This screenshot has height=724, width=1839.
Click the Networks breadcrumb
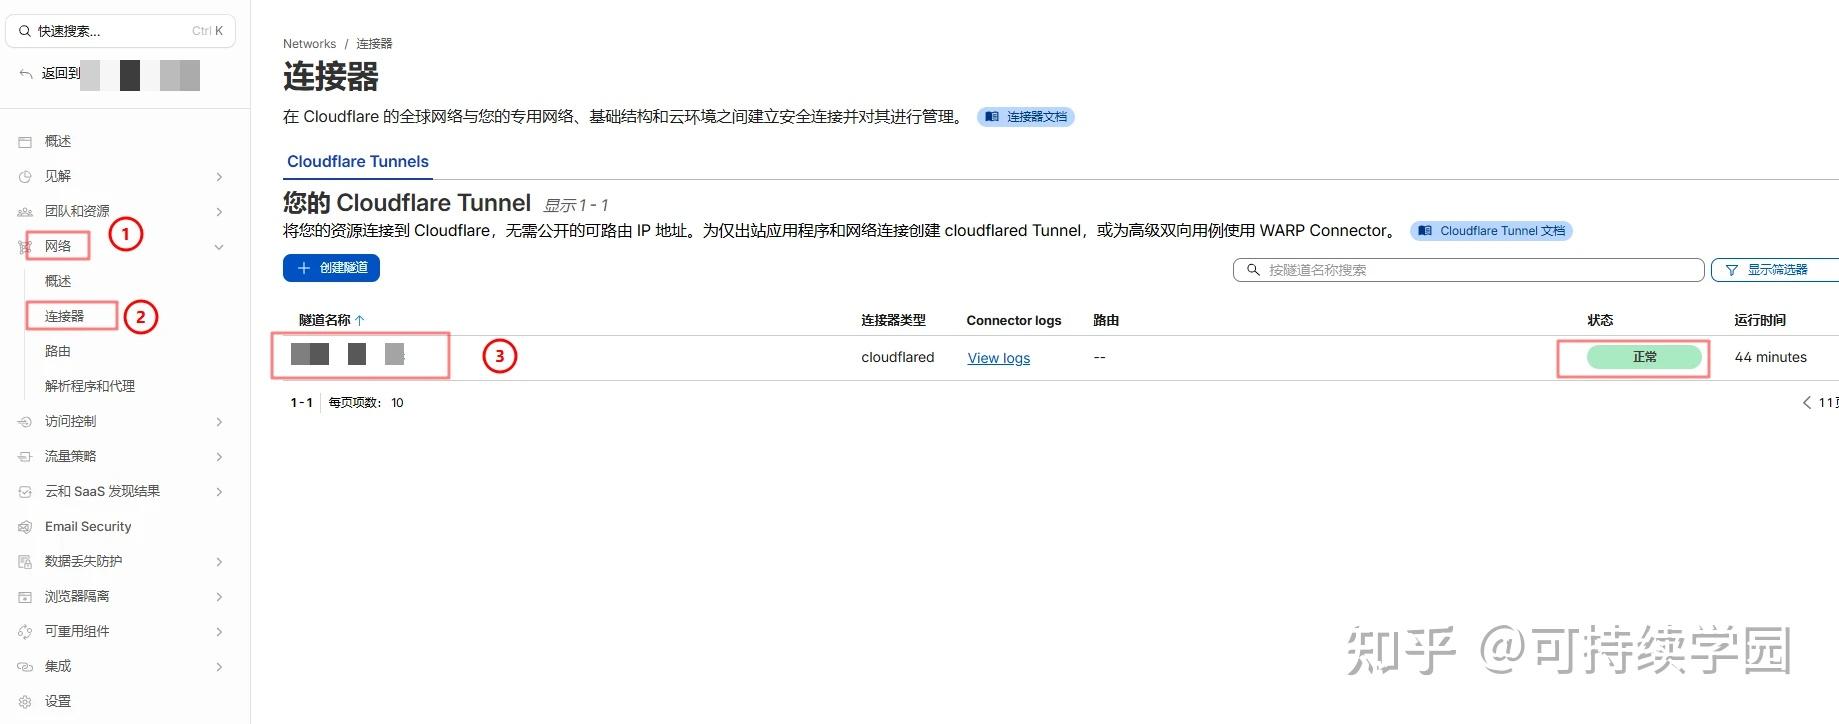[310, 44]
